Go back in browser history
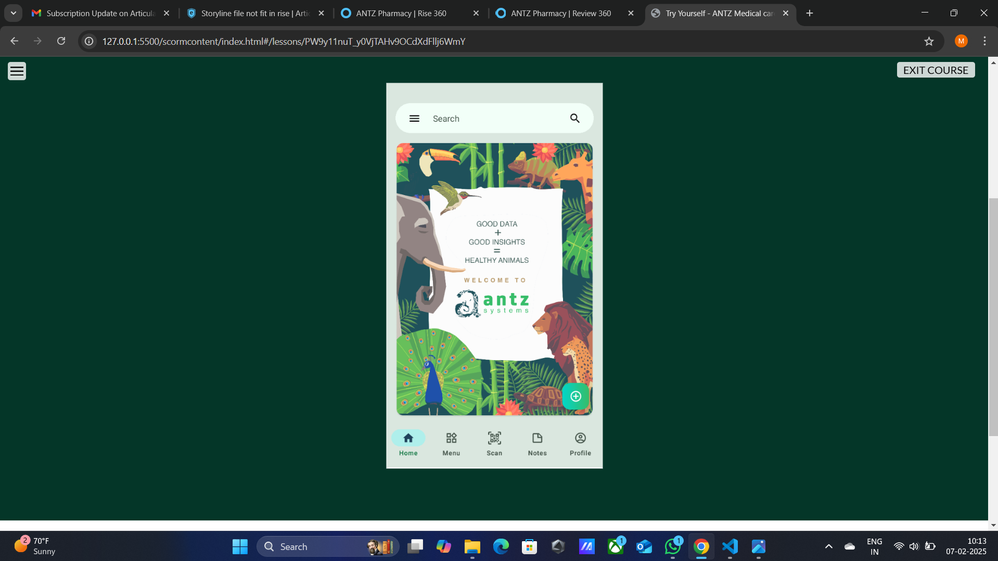 tap(14, 41)
